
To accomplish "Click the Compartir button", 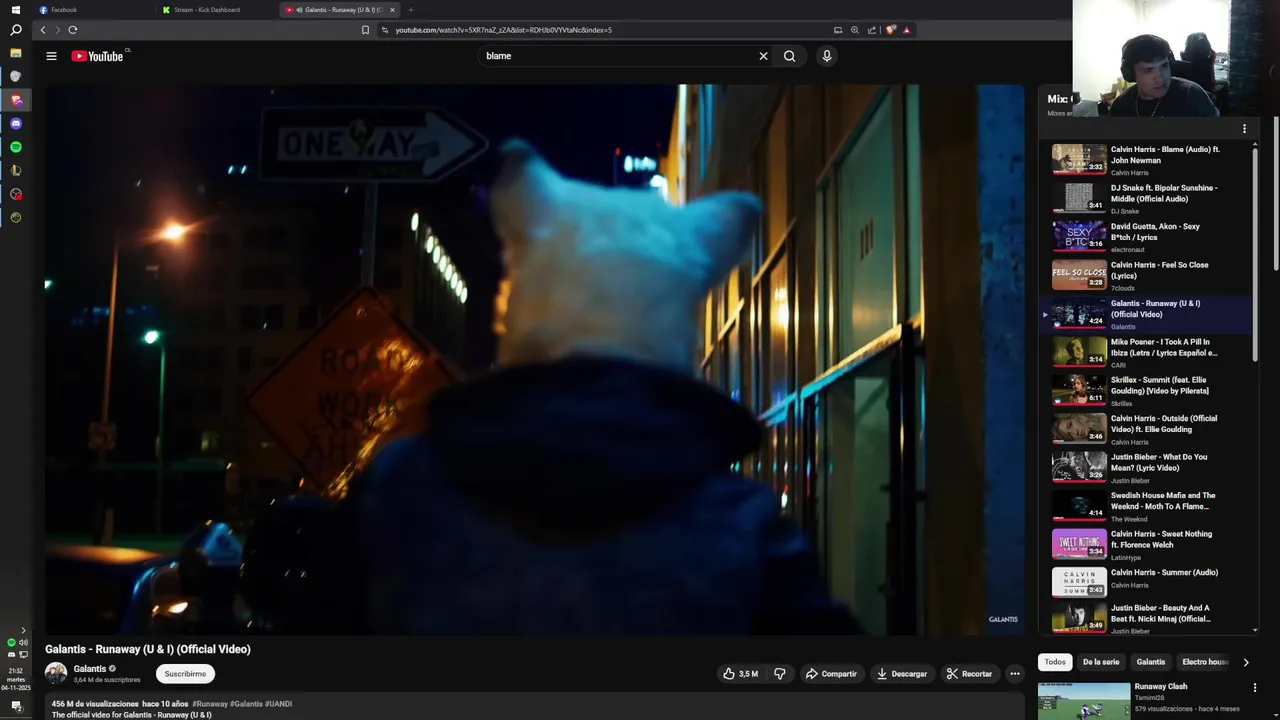I will [832, 674].
